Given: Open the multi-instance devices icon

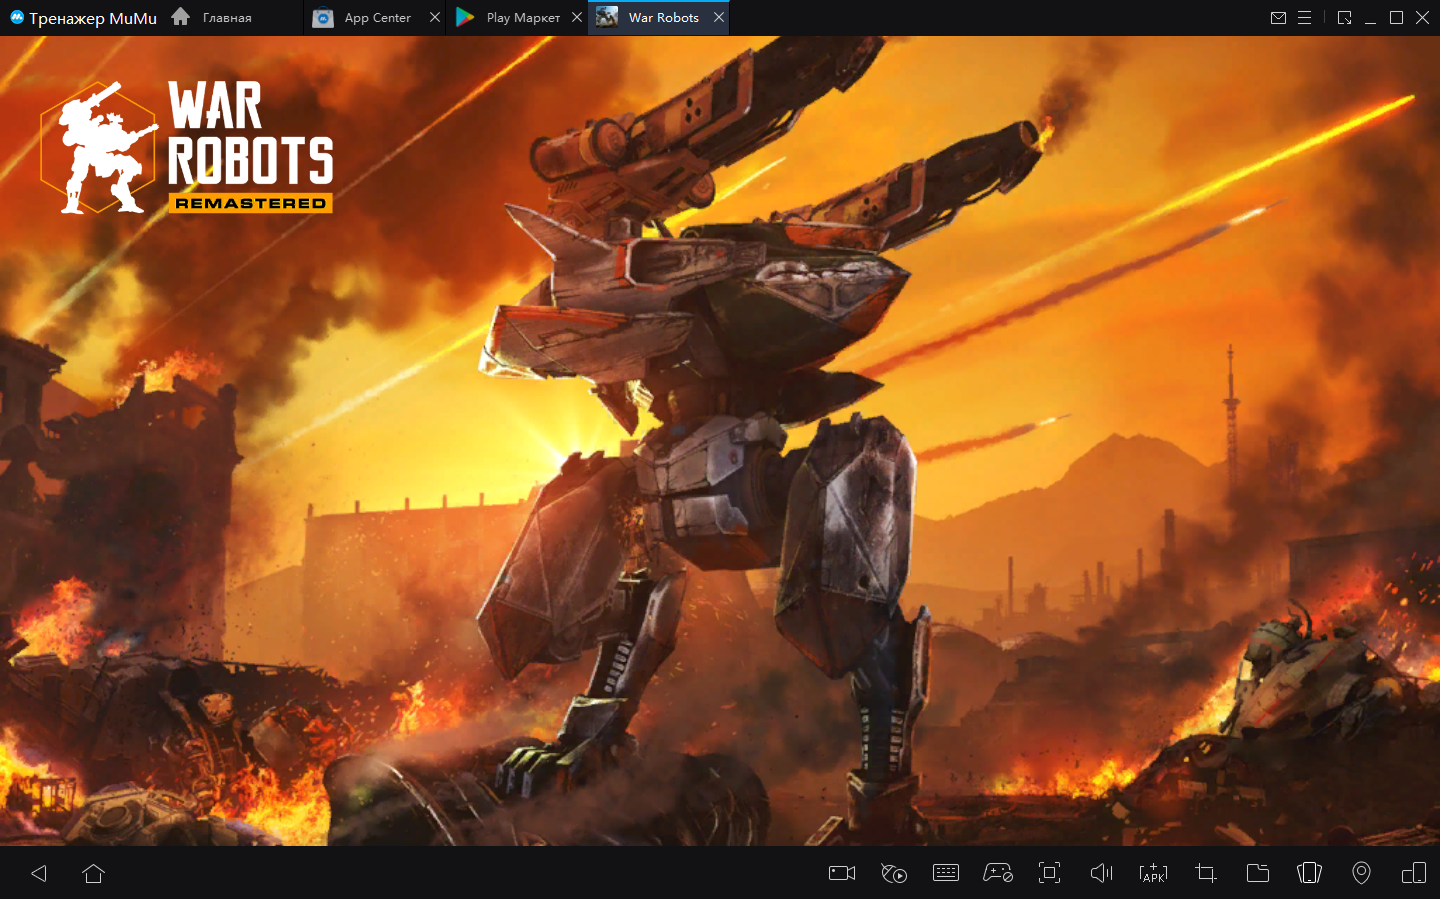Looking at the screenshot, I should tap(1414, 873).
